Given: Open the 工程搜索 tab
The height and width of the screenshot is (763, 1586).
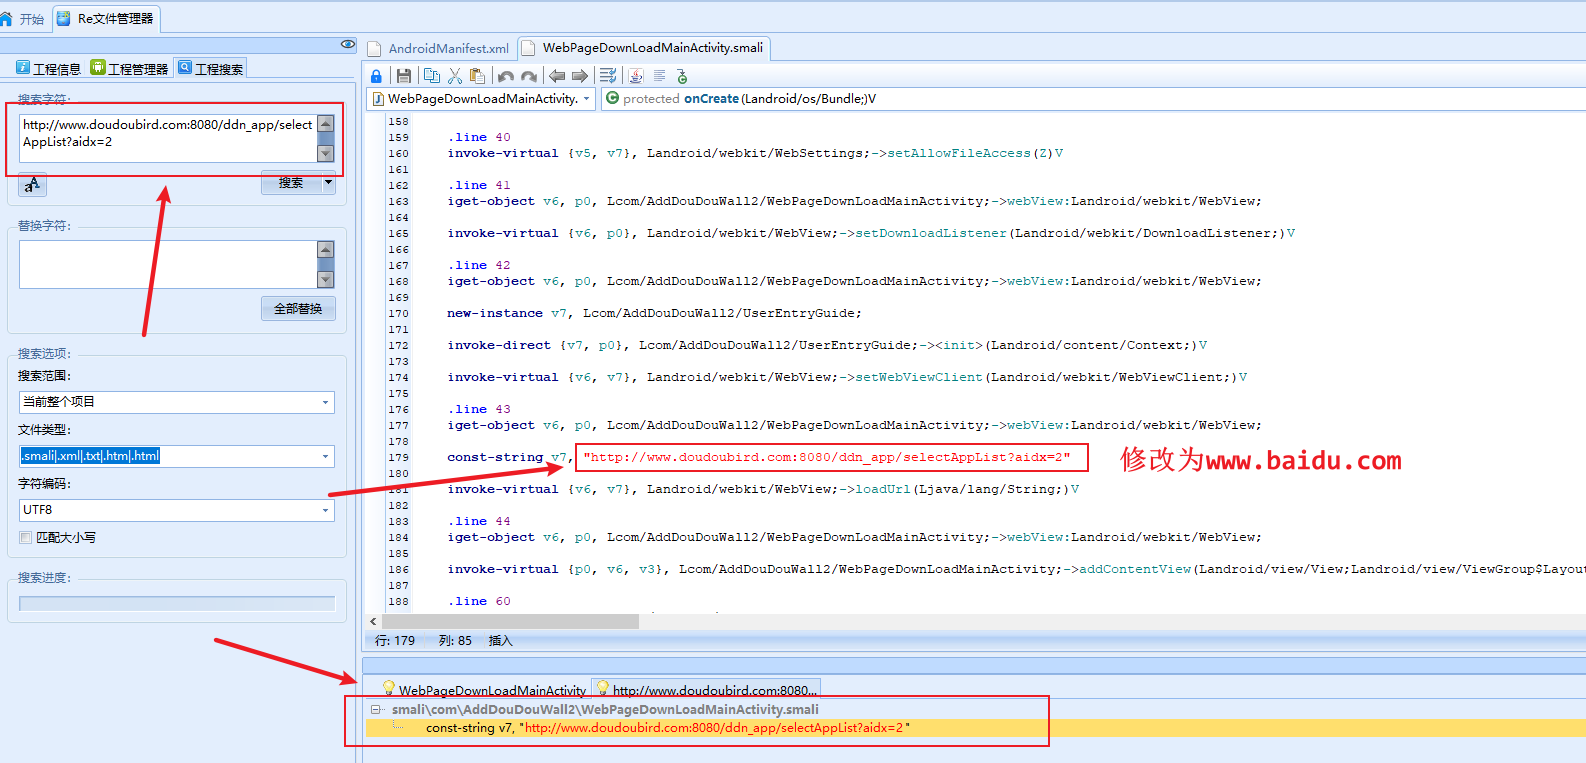Looking at the screenshot, I should click(x=210, y=68).
